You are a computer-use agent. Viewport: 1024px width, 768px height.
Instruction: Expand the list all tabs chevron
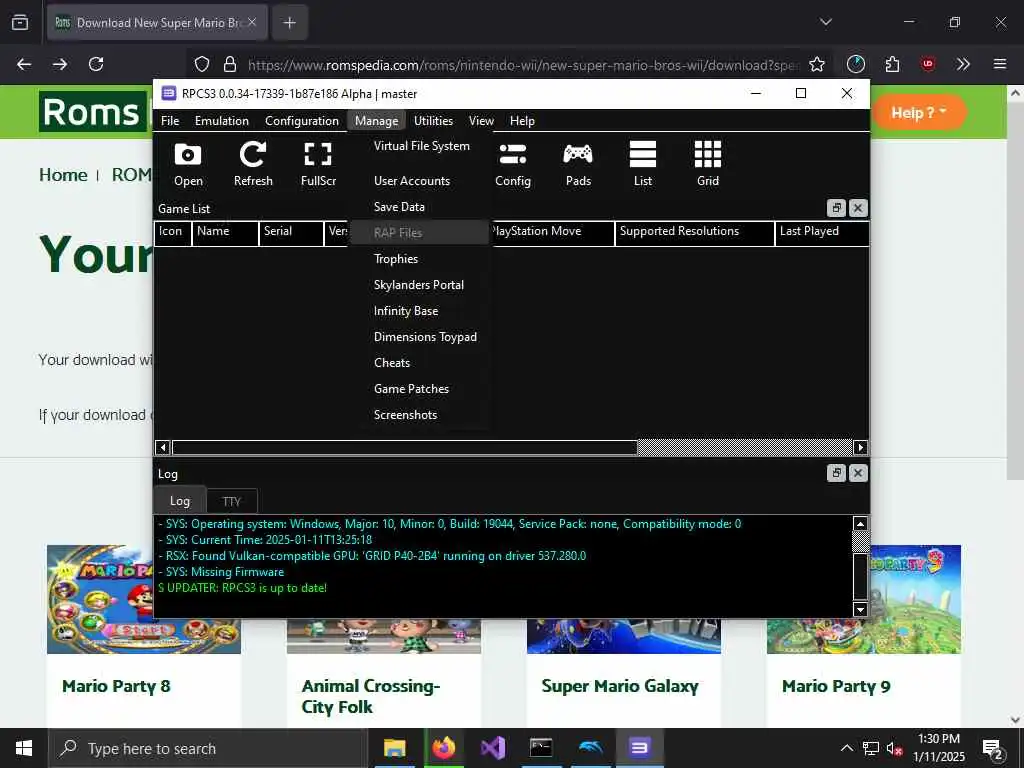(x=825, y=22)
